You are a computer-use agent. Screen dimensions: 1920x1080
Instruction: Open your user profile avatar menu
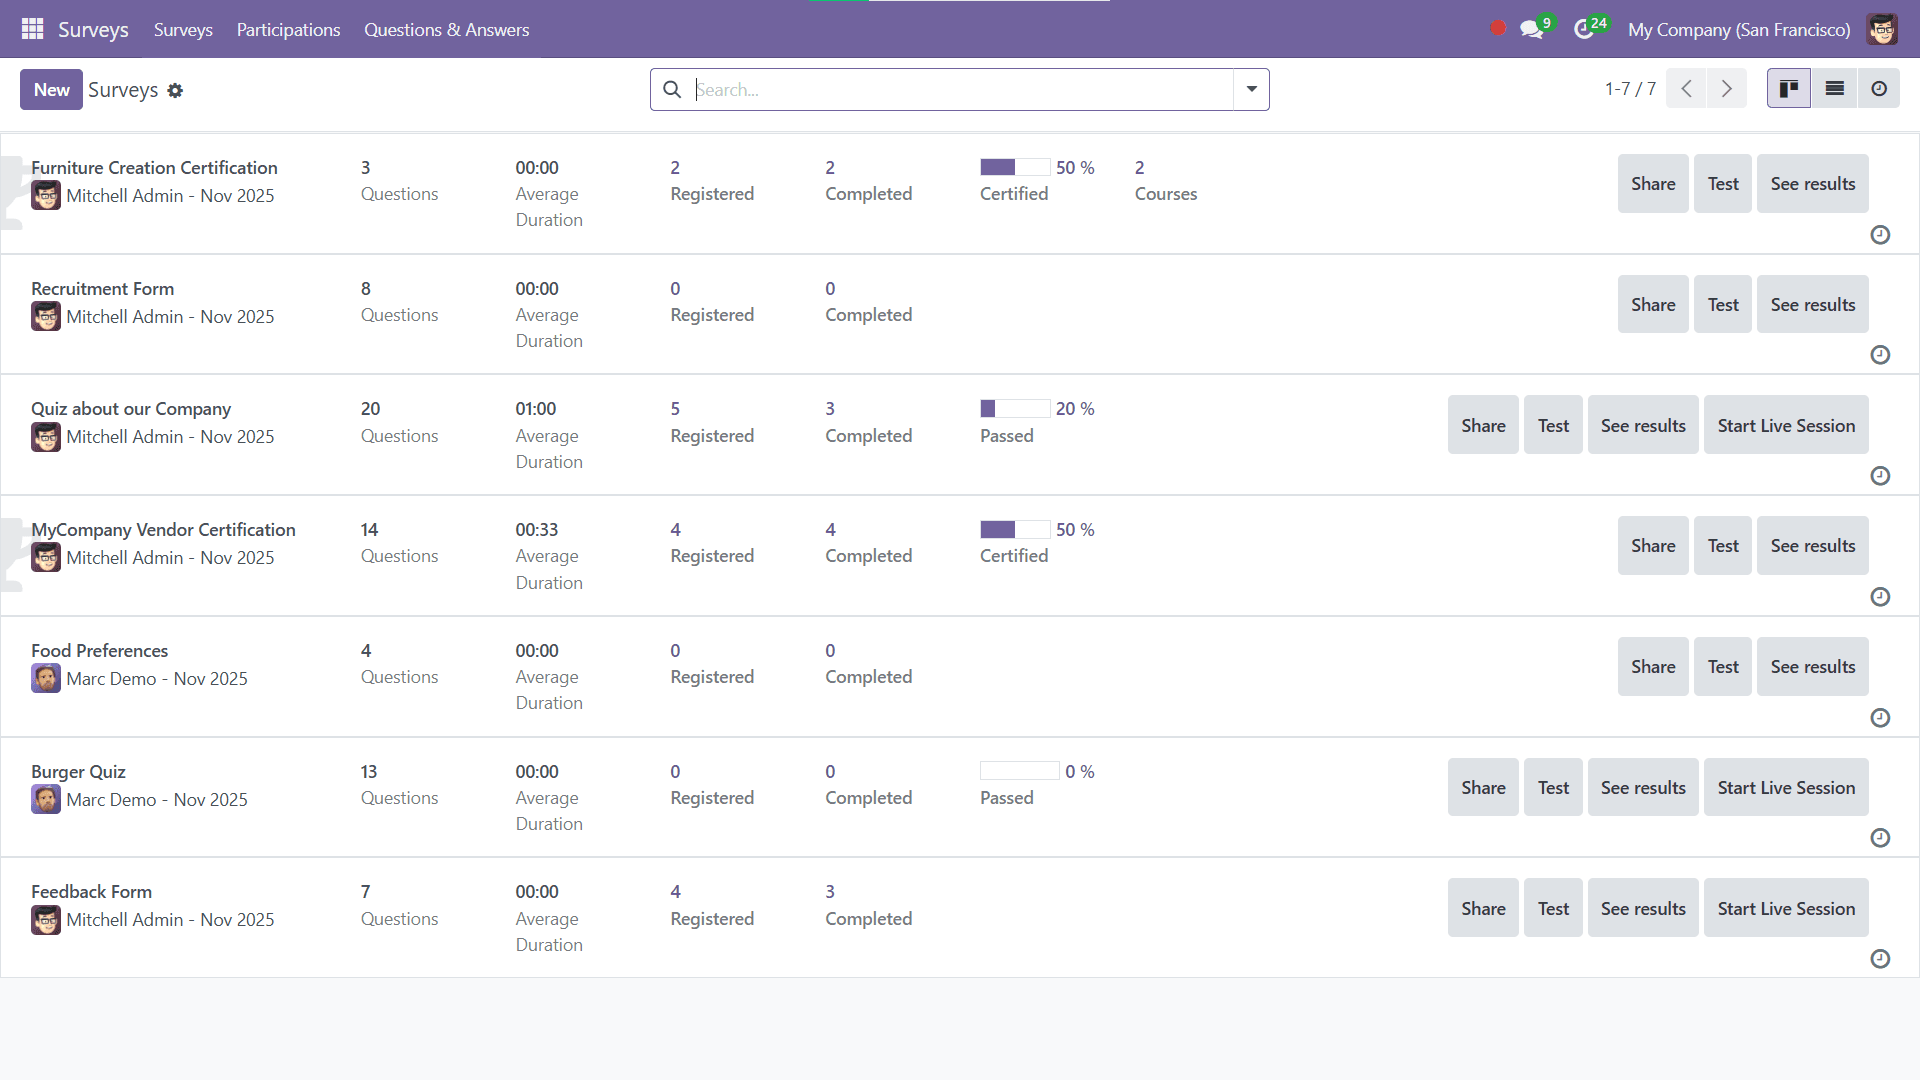[1883, 29]
